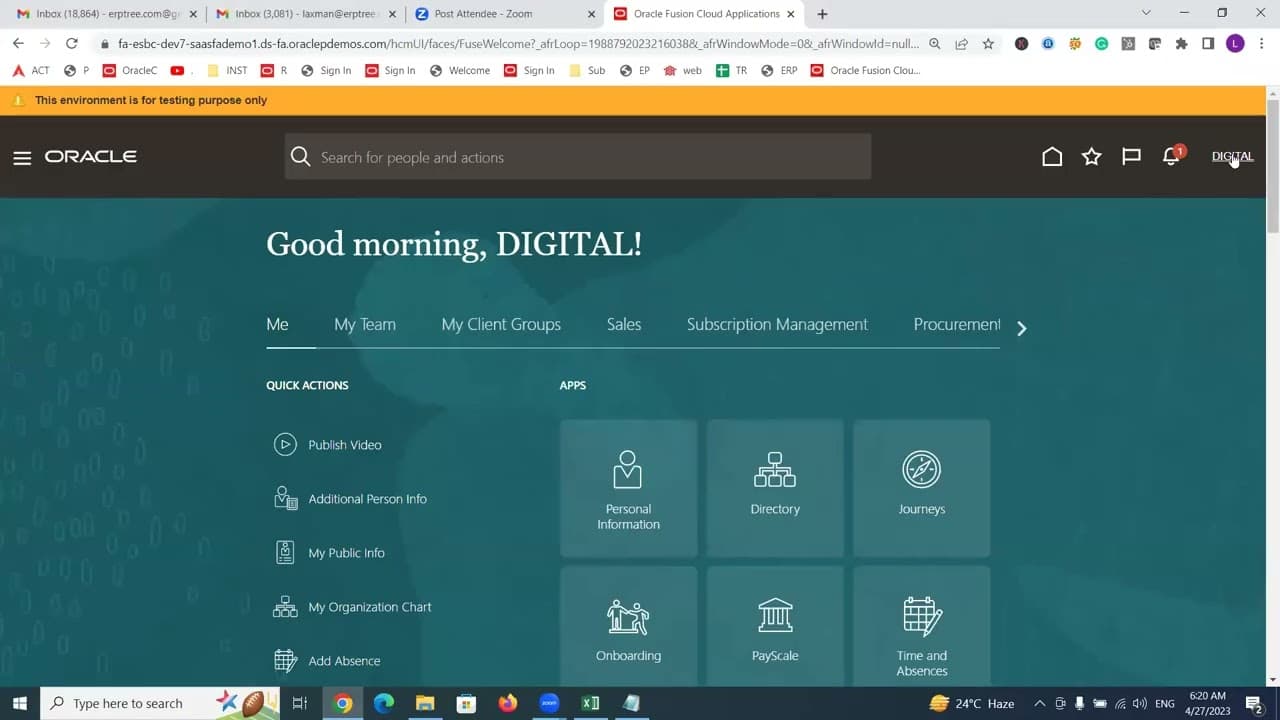Open Add Absence quick action
The width and height of the screenshot is (1280, 720).
pyautogui.click(x=343, y=661)
